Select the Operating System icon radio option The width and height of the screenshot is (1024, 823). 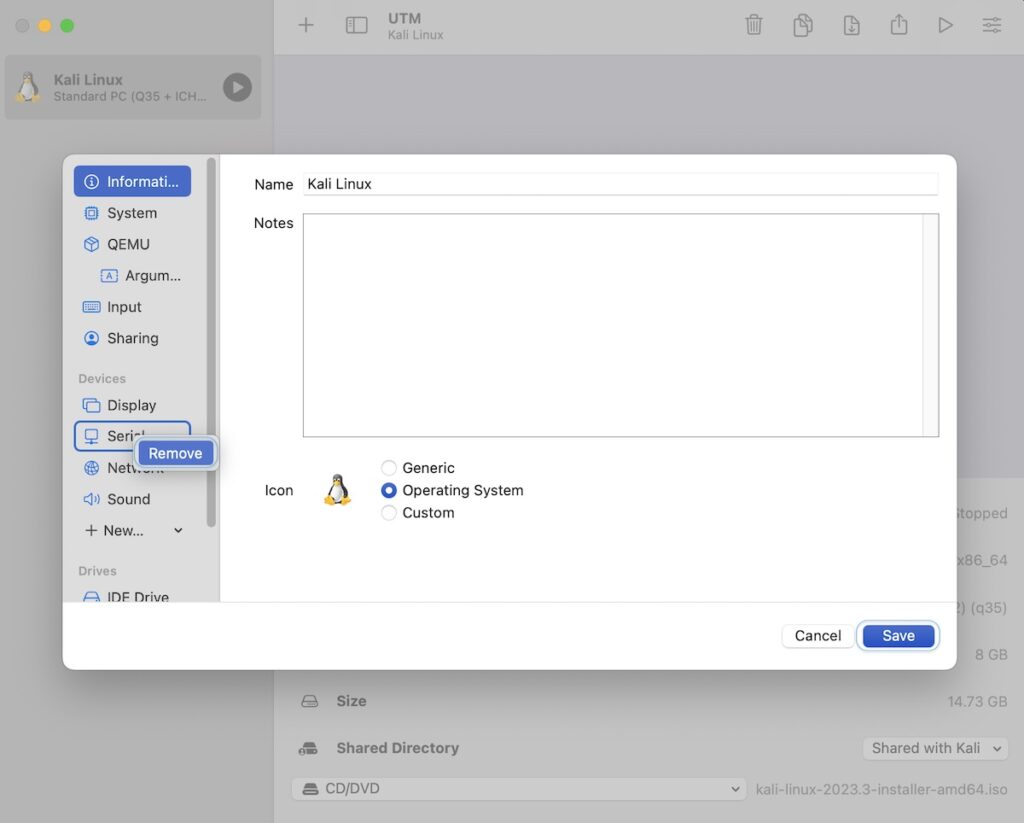(x=389, y=490)
